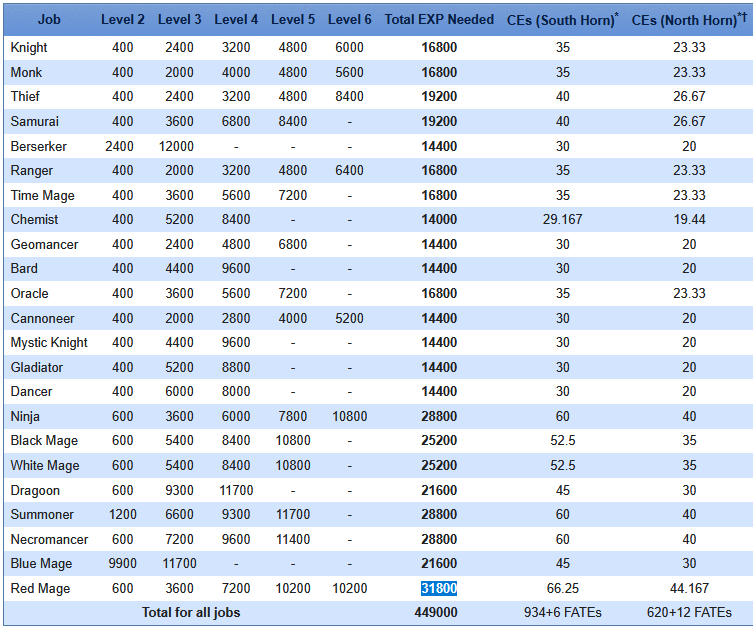Image resolution: width=753 pixels, height=628 pixels.
Task: Click the Level 2 column header
Action: coord(122,20)
